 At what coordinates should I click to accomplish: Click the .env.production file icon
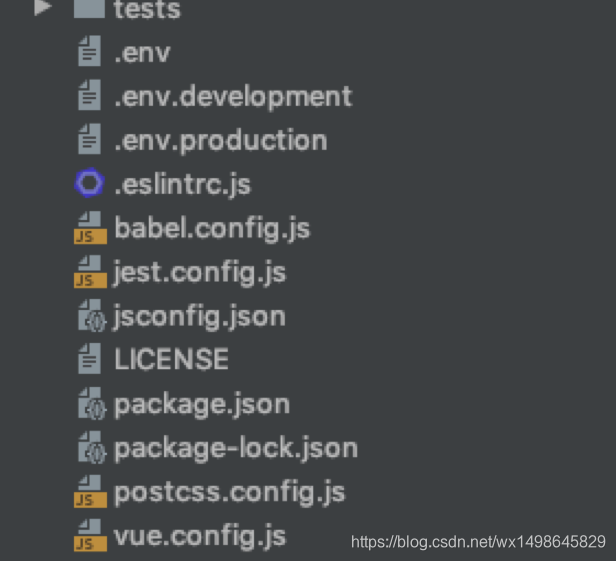(89, 139)
